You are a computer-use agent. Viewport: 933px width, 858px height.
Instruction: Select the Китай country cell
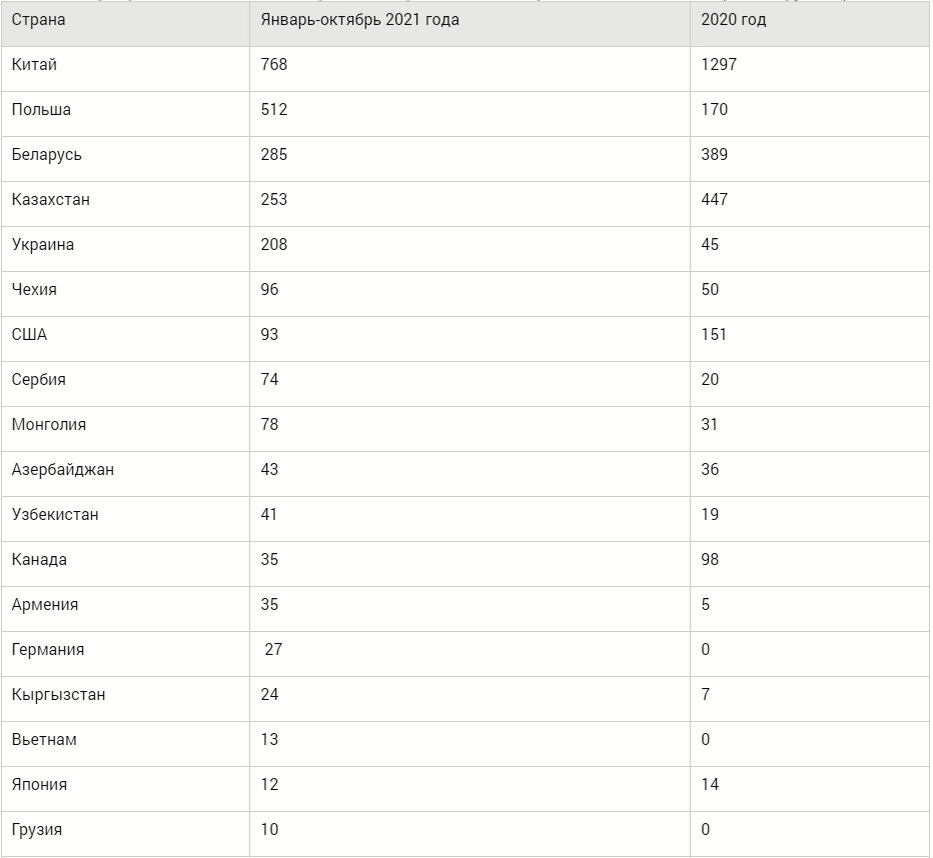tap(34, 64)
